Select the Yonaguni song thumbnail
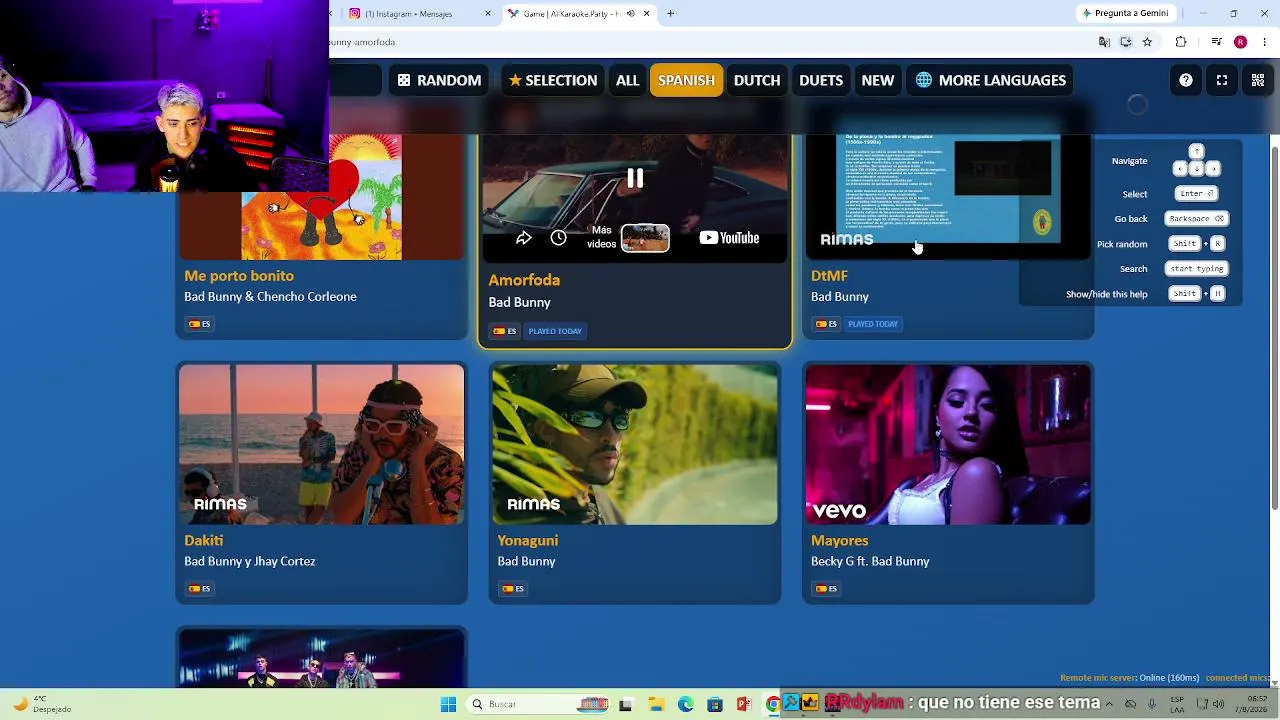This screenshot has height=720, width=1280. click(634, 444)
